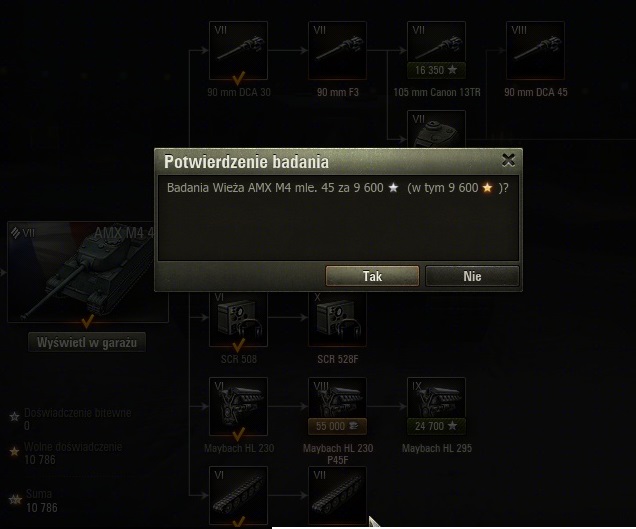Select the tier VII tracks module
Screen dimensions: 636x529
337,496
